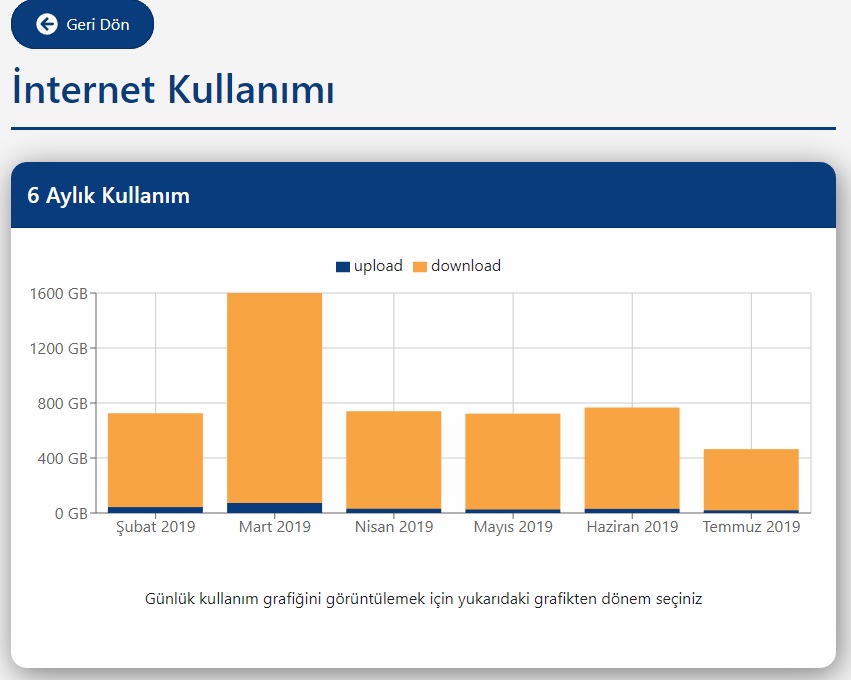Click the Geri Dön back button
Viewport: 851px width, 680px height.
pos(82,24)
